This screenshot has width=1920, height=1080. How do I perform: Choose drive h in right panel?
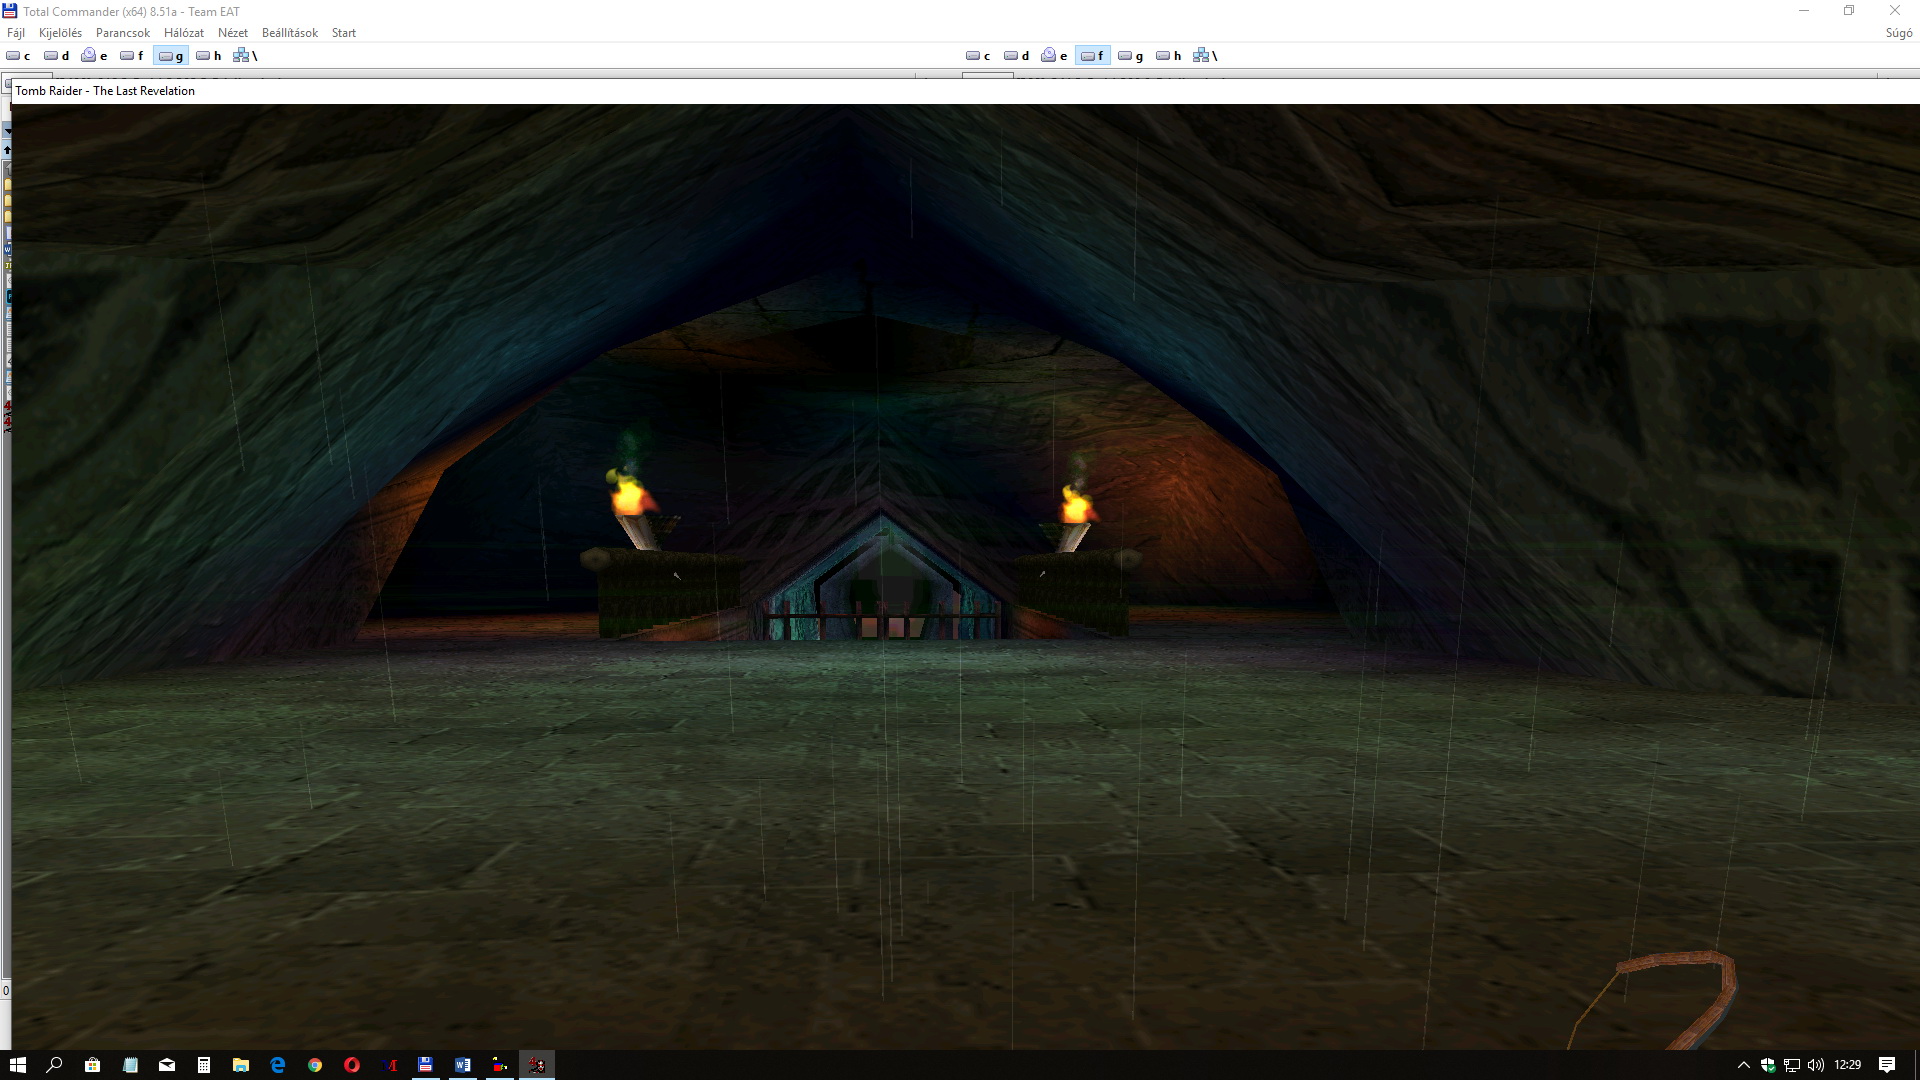[1168, 56]
